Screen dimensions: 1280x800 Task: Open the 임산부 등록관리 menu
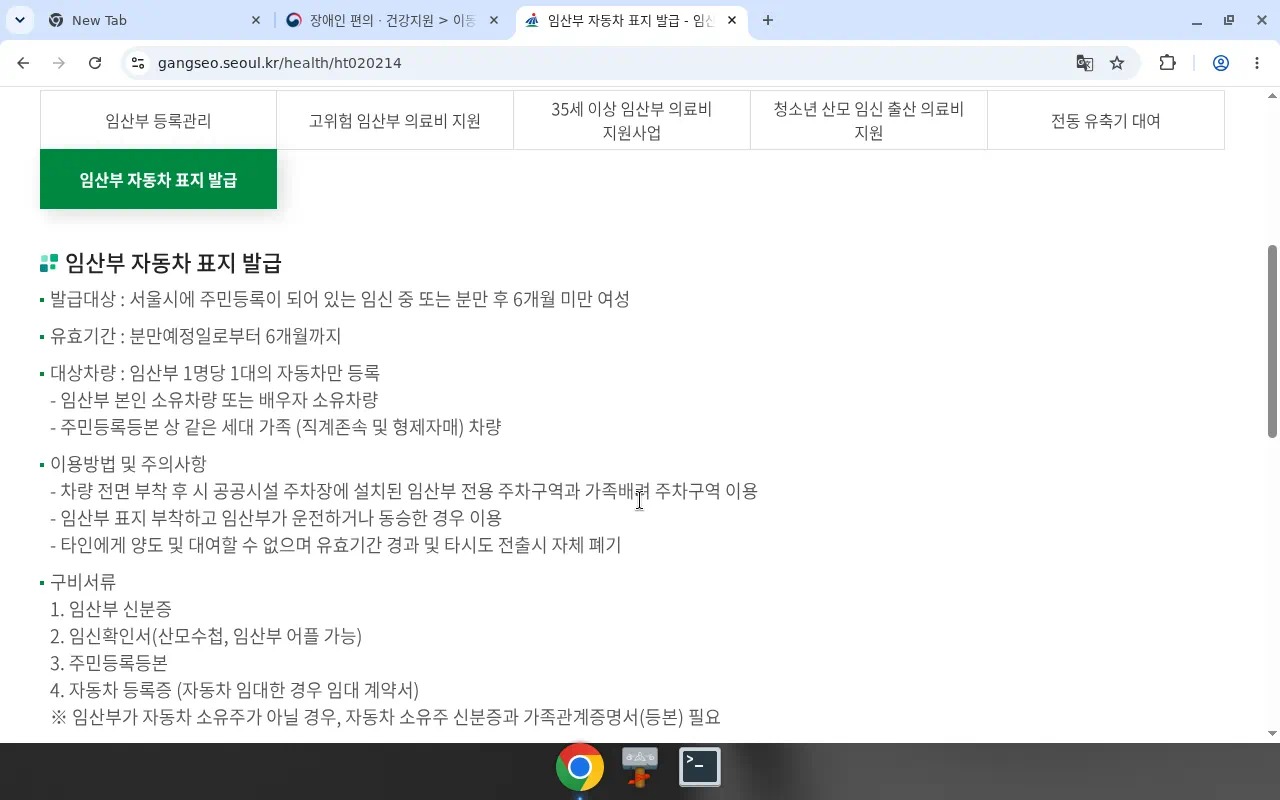pos(158,120)
